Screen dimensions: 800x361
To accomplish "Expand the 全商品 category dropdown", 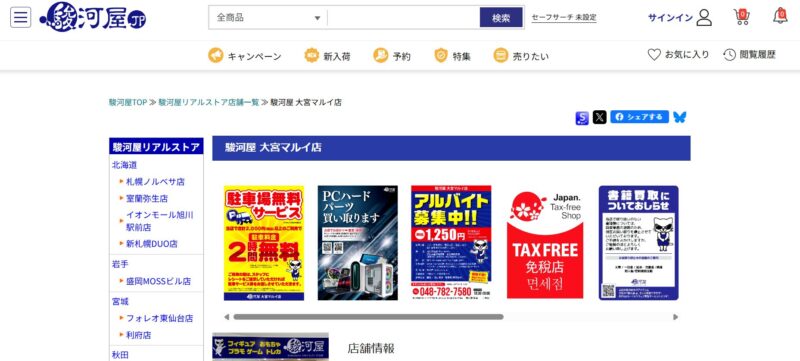I will [268, 17].
